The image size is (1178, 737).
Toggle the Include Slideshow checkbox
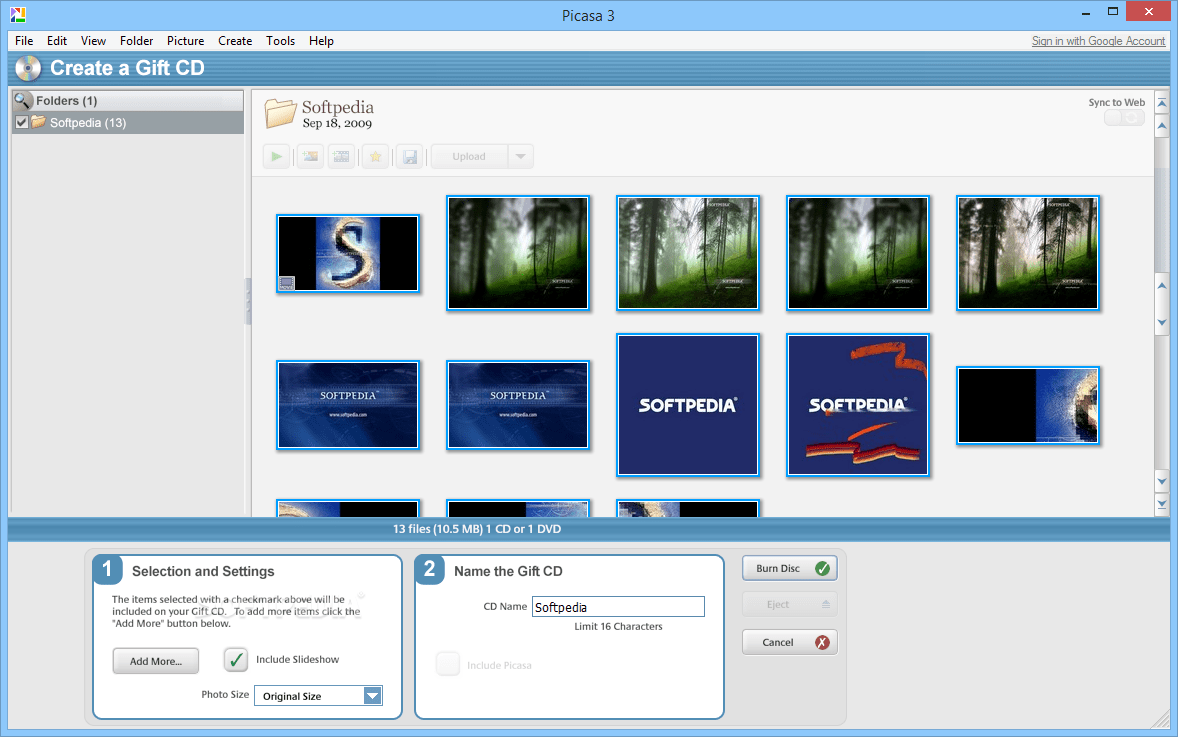tap(236, 660)
